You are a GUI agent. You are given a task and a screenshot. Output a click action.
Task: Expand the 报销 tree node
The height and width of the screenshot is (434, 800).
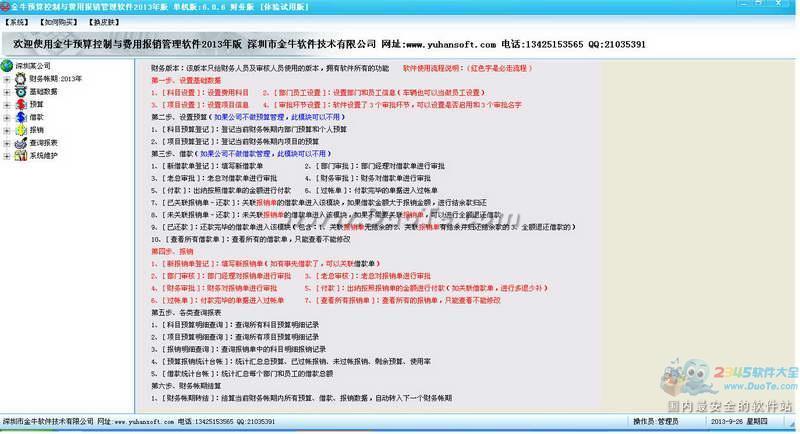tap(7, 131)
